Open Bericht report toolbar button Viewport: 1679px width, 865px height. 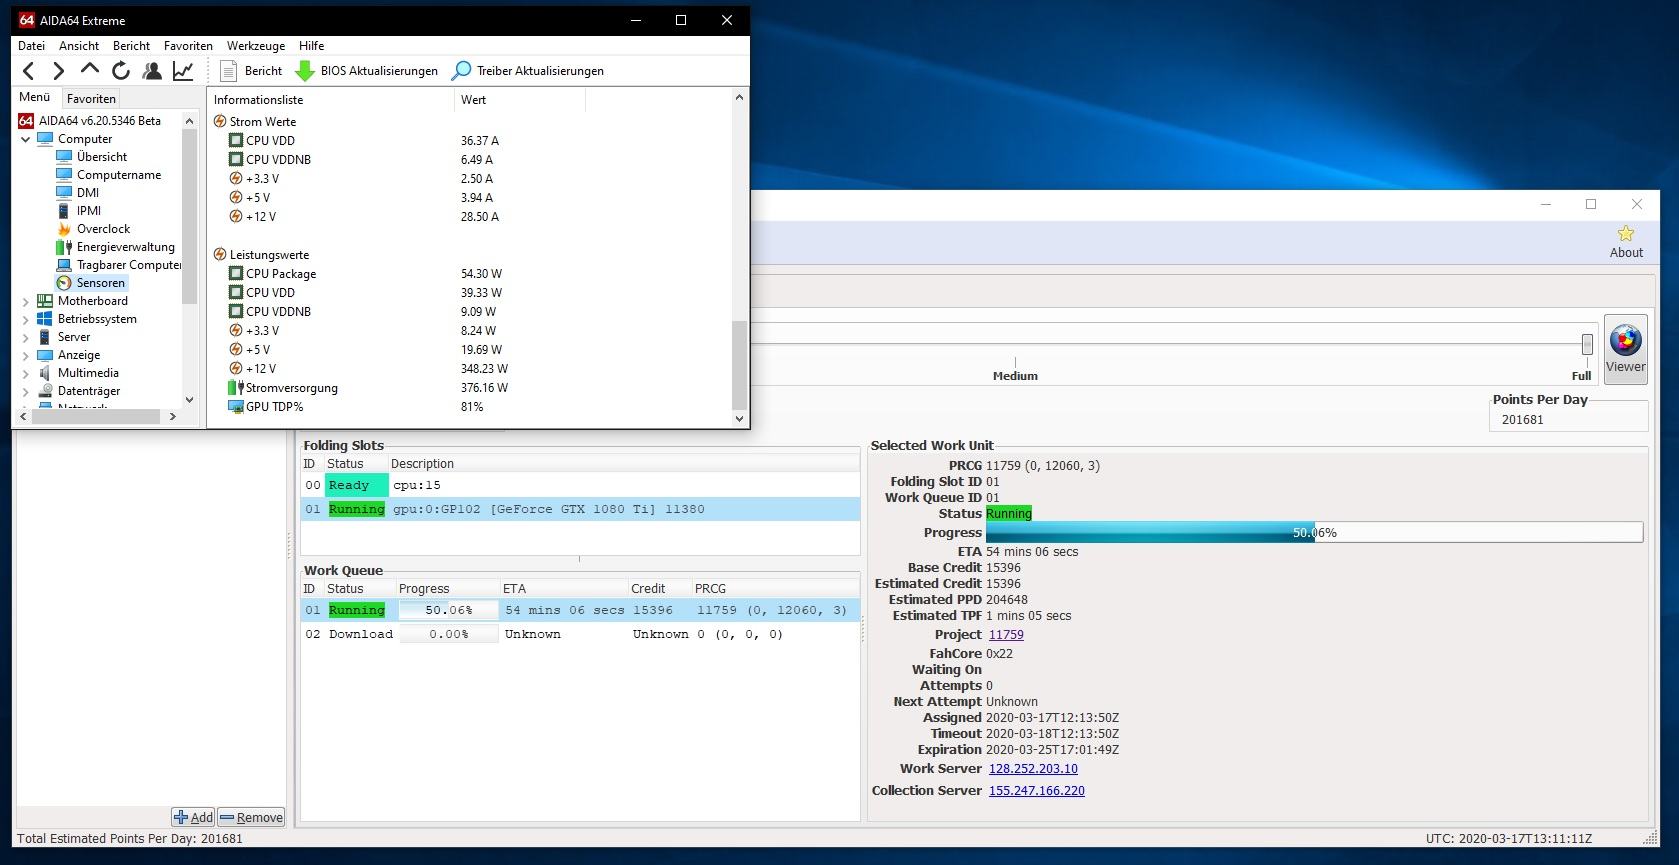tap(251, 70)
